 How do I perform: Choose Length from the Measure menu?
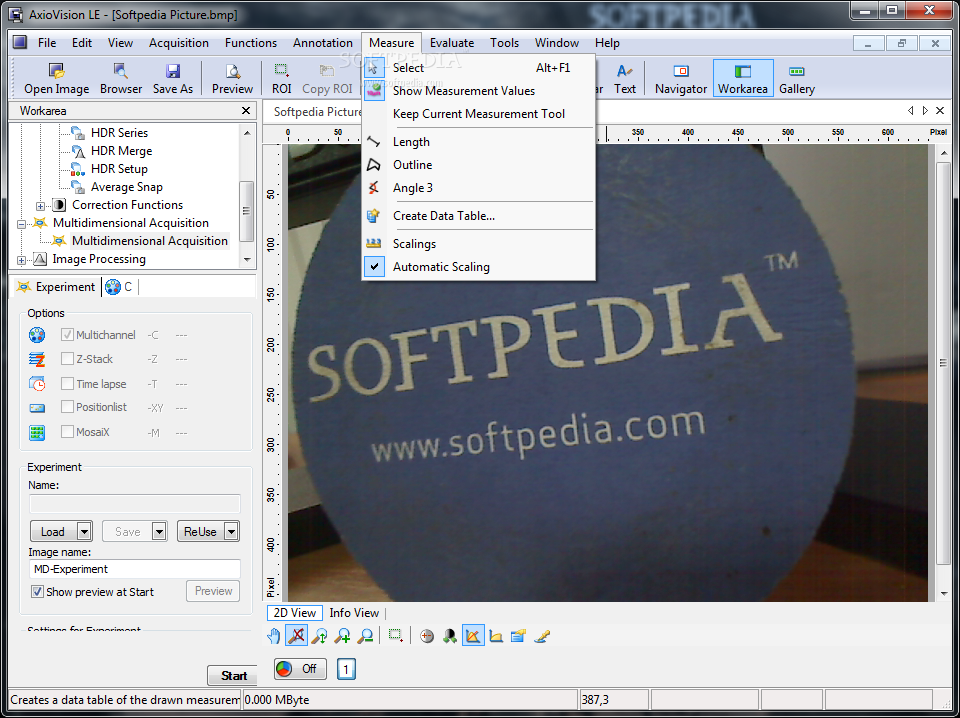pyautogui.click(x=478, y=142)
